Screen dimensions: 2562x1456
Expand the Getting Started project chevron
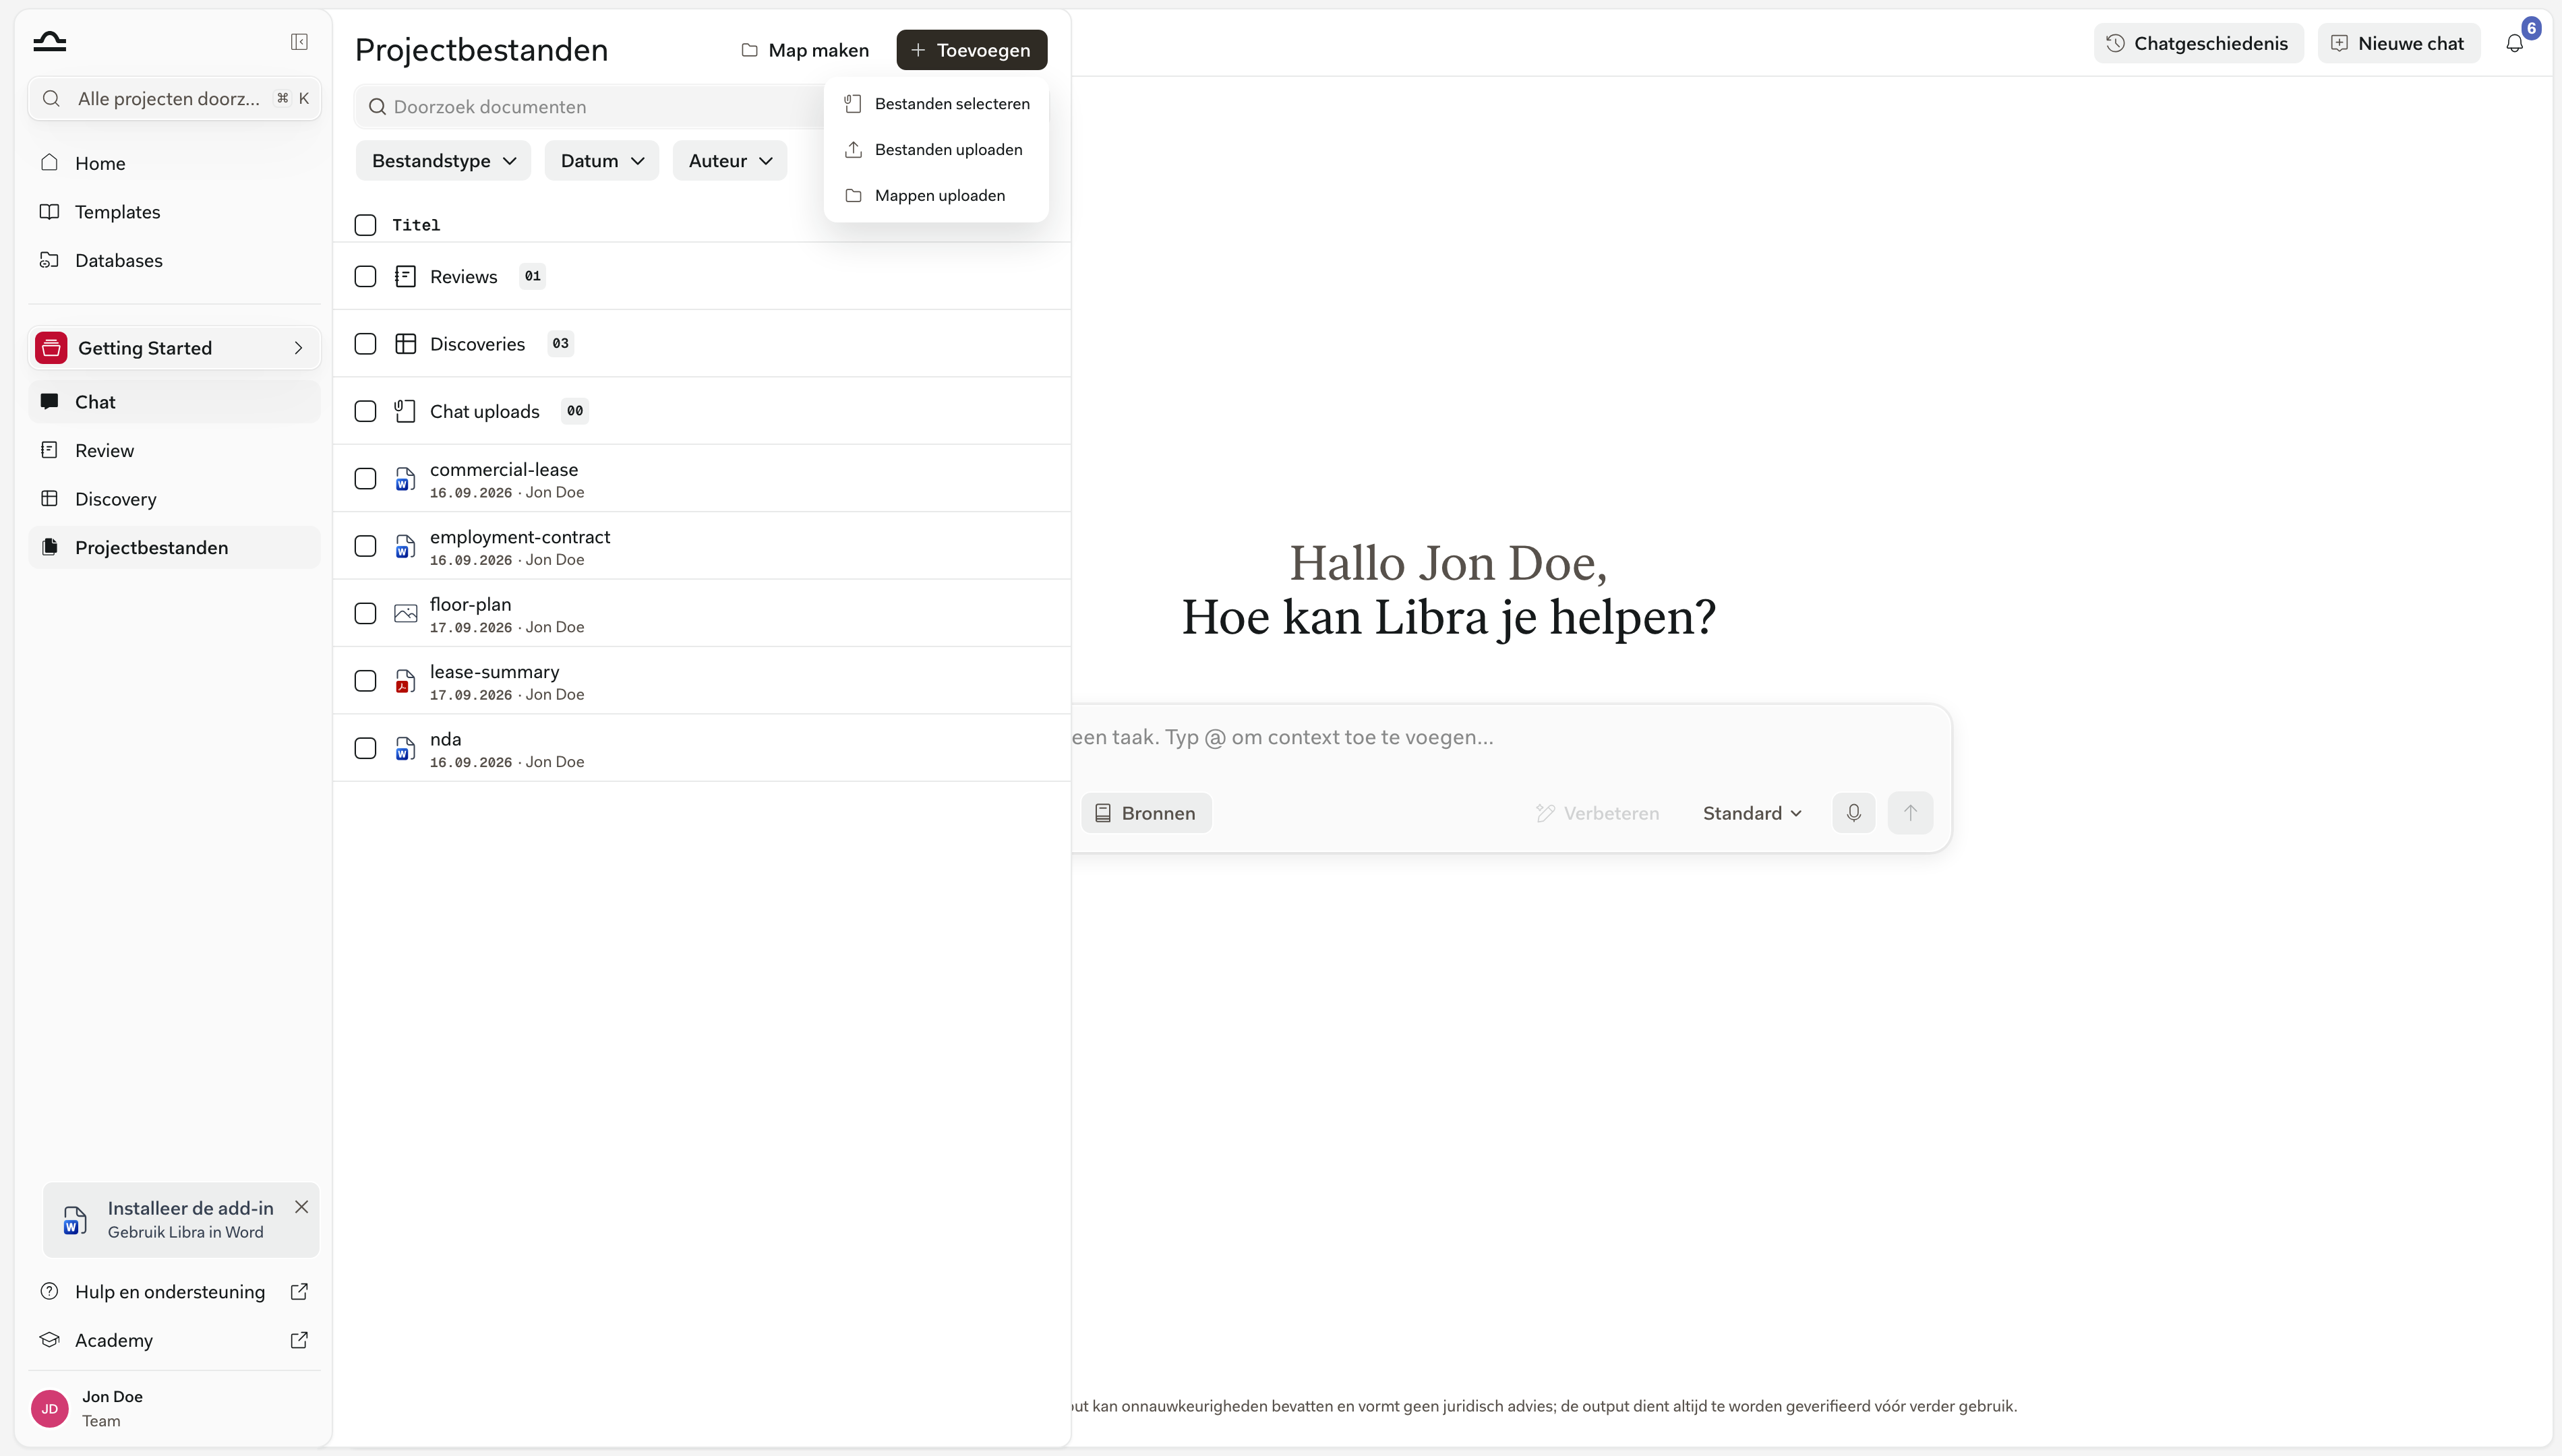click(x=298, y=348)
